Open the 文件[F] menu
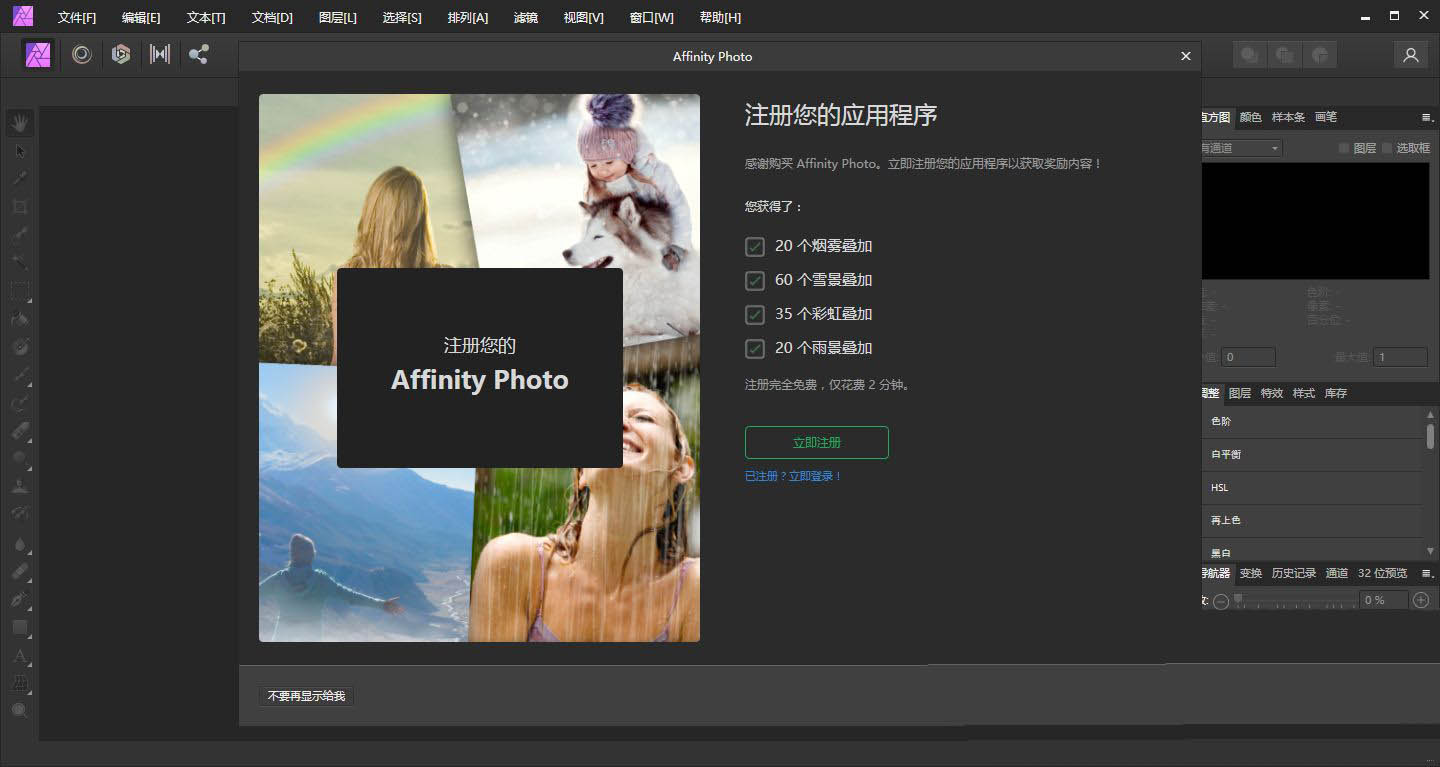Image resolution: width=1440 pixels, height=767 pixels. tap(77, 18)
